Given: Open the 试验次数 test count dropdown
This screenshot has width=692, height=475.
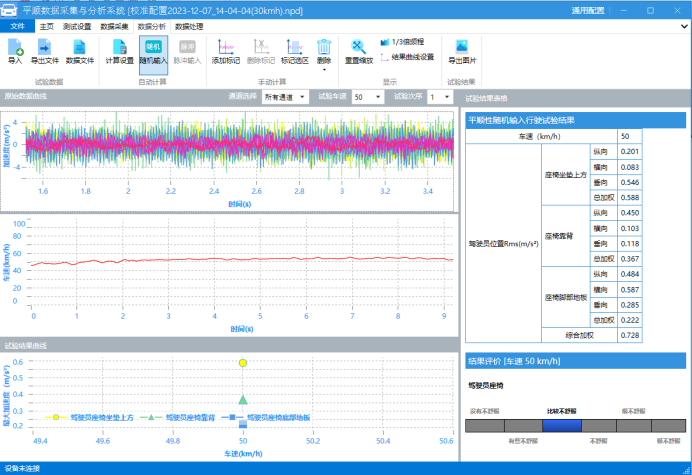Looking at the screenshot, I should pyautogui.click(x=440, y=97).
